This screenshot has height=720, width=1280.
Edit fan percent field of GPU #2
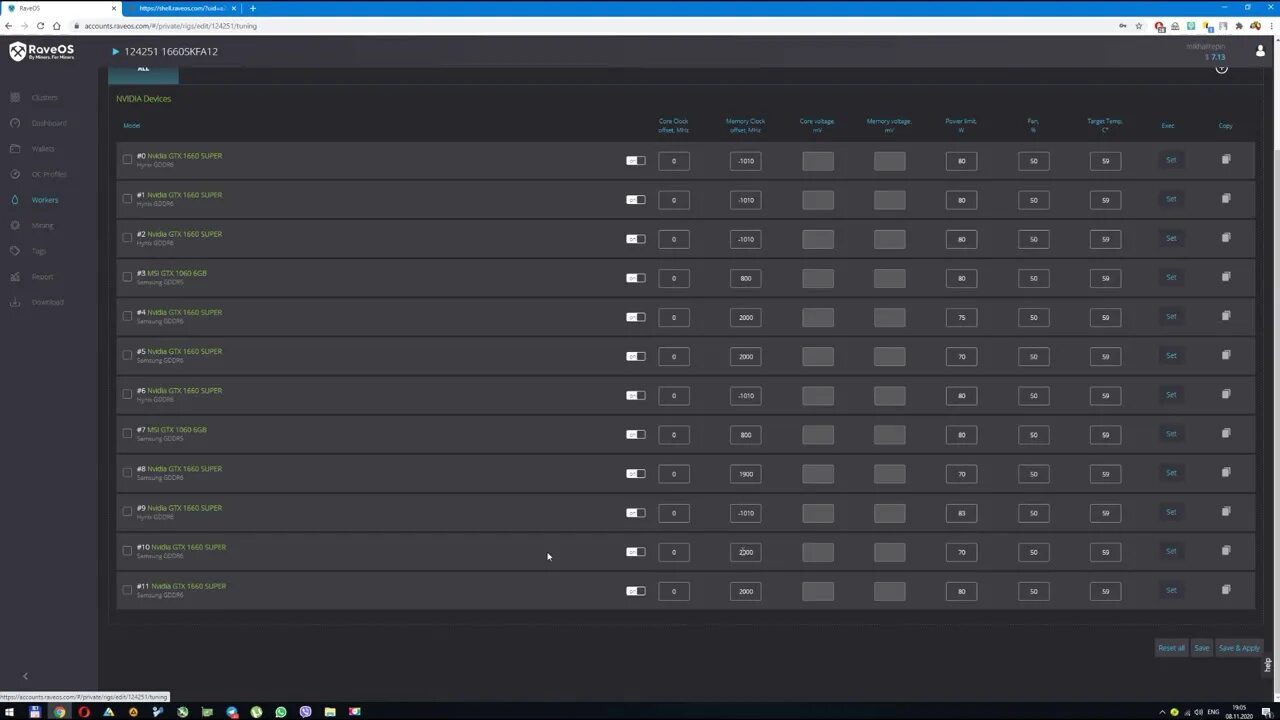click(x=1034, y=239)
